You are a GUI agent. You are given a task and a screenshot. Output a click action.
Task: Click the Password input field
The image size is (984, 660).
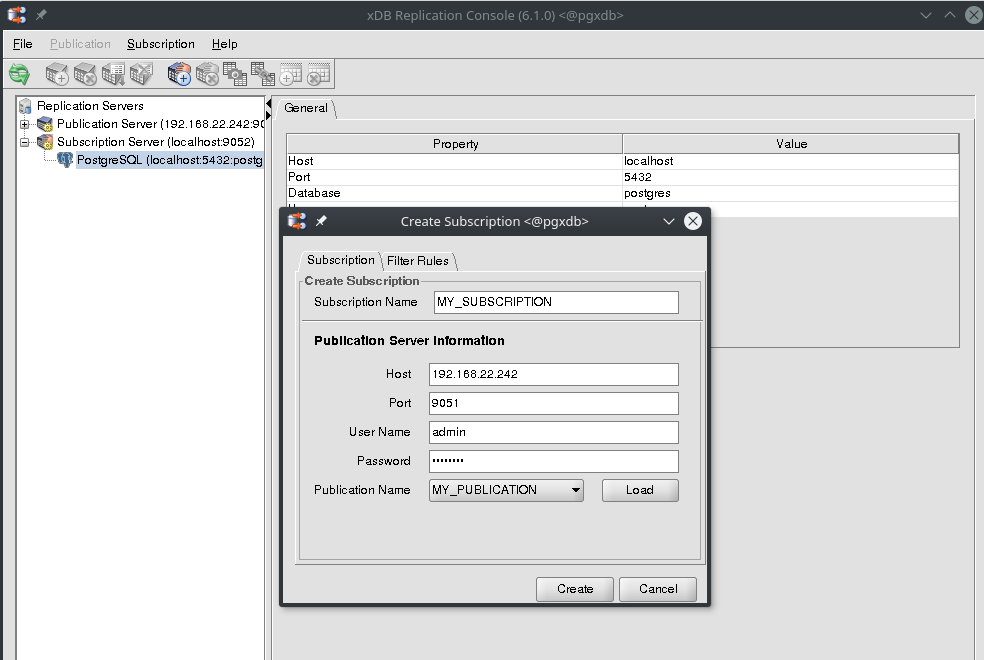(x=554, y=461)
